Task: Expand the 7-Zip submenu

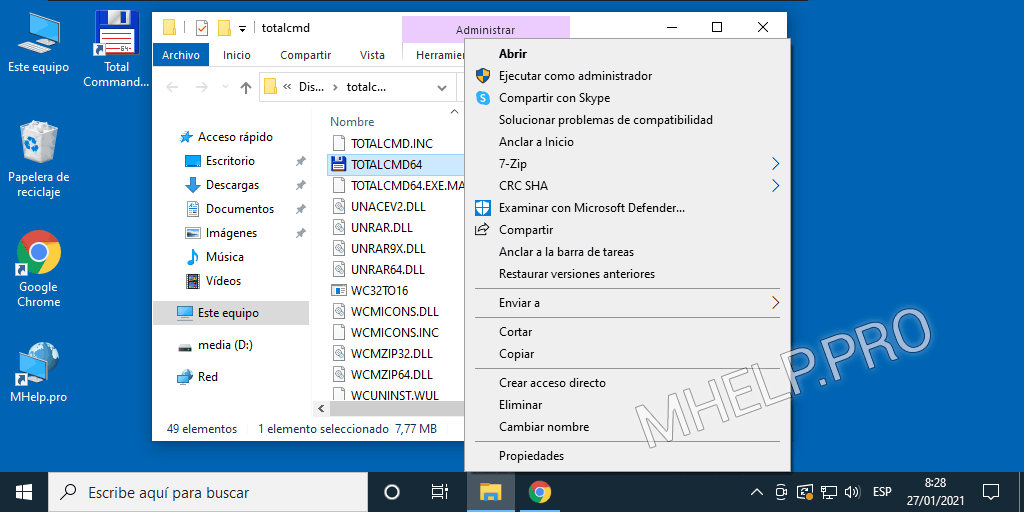Action: 775,164
